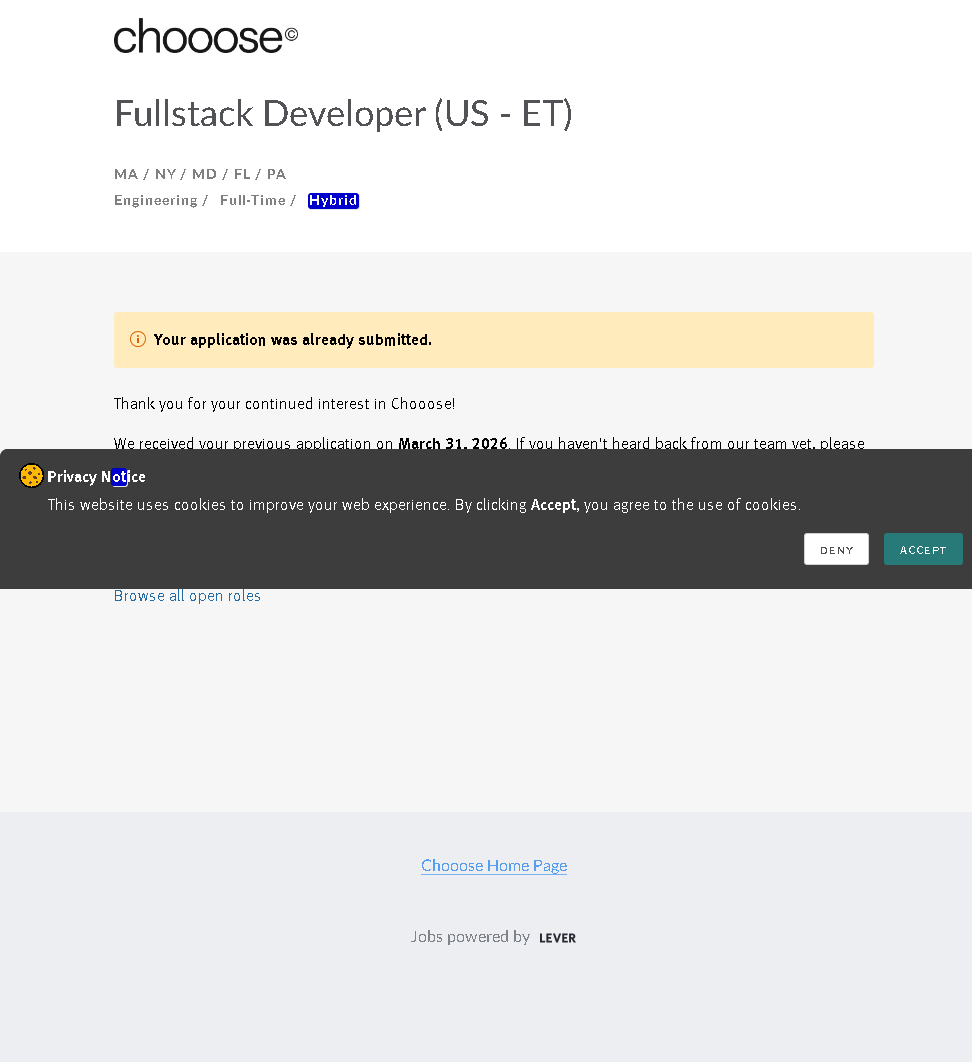The height and width of the screenshot is (1062, 972).
Task: Click the Full-Time commitment label
Action: point(253,201)
